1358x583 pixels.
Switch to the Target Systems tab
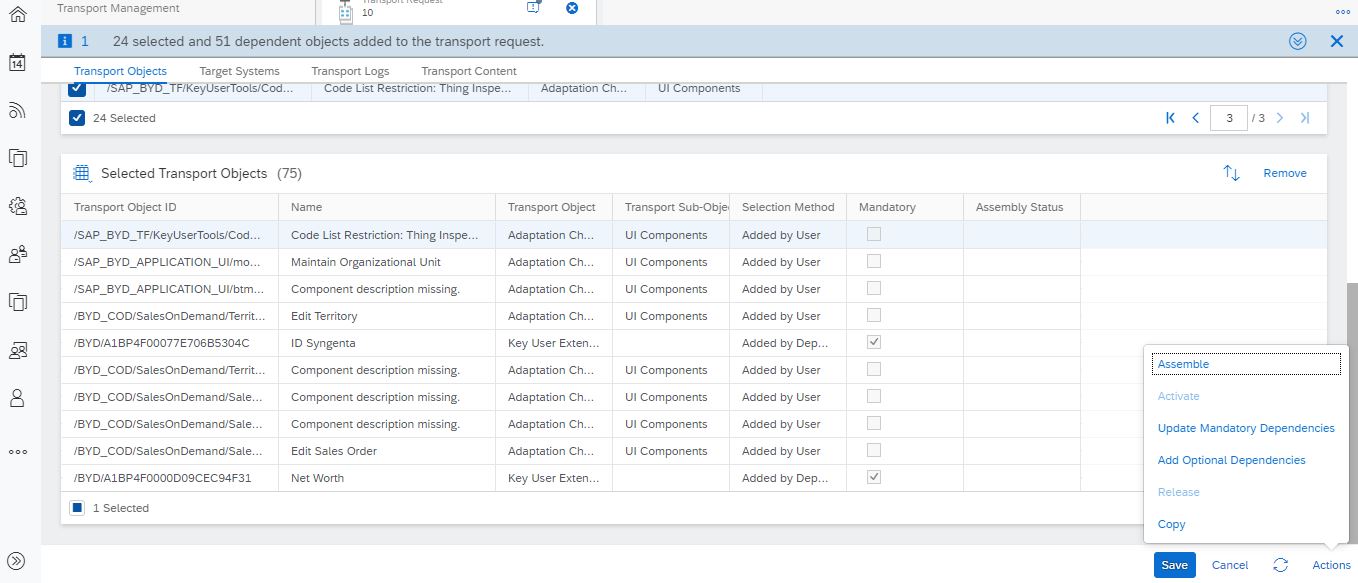pyautogui.click(x=239, y=71)
